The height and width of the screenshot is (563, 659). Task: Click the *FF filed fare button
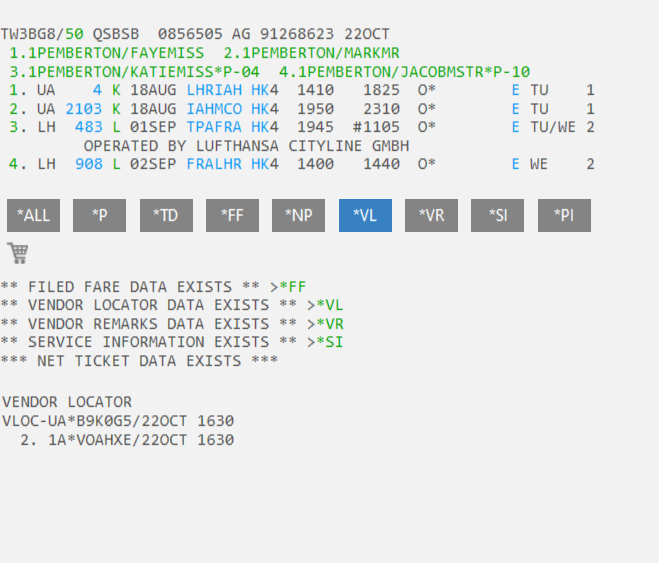[232, 216]
